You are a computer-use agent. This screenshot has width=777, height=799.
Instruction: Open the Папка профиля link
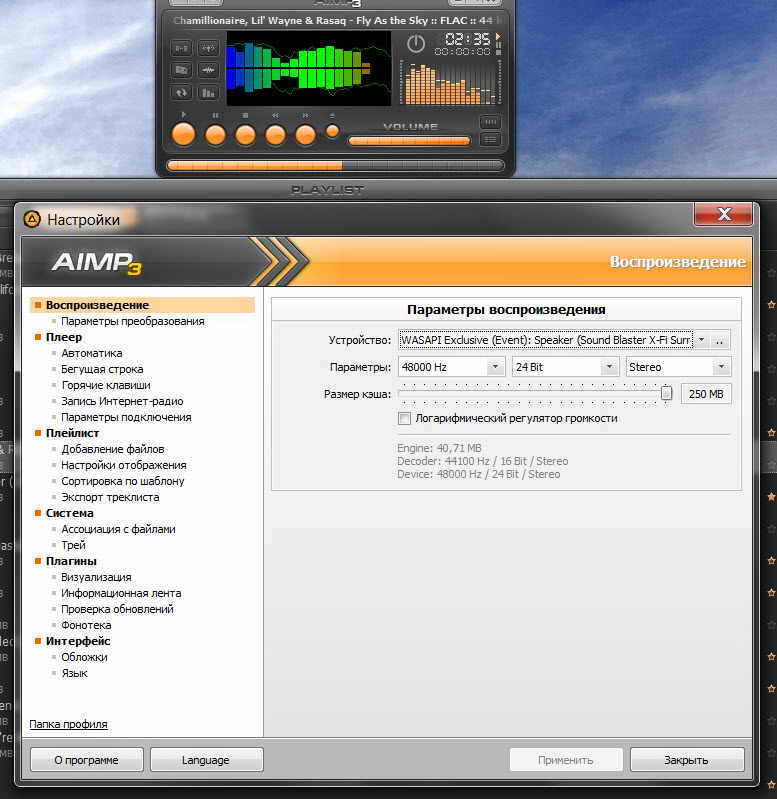click(x=68, y=724)
